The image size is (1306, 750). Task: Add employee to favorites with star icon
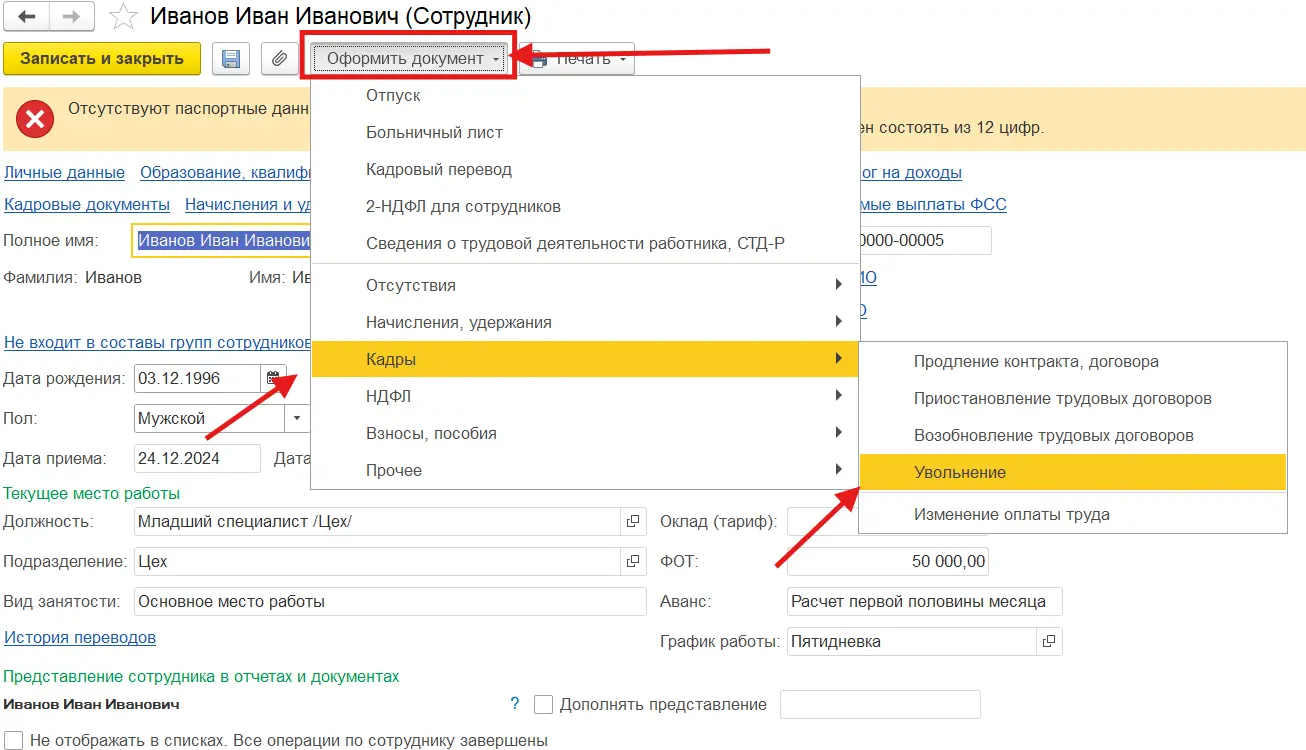point(122,17)
